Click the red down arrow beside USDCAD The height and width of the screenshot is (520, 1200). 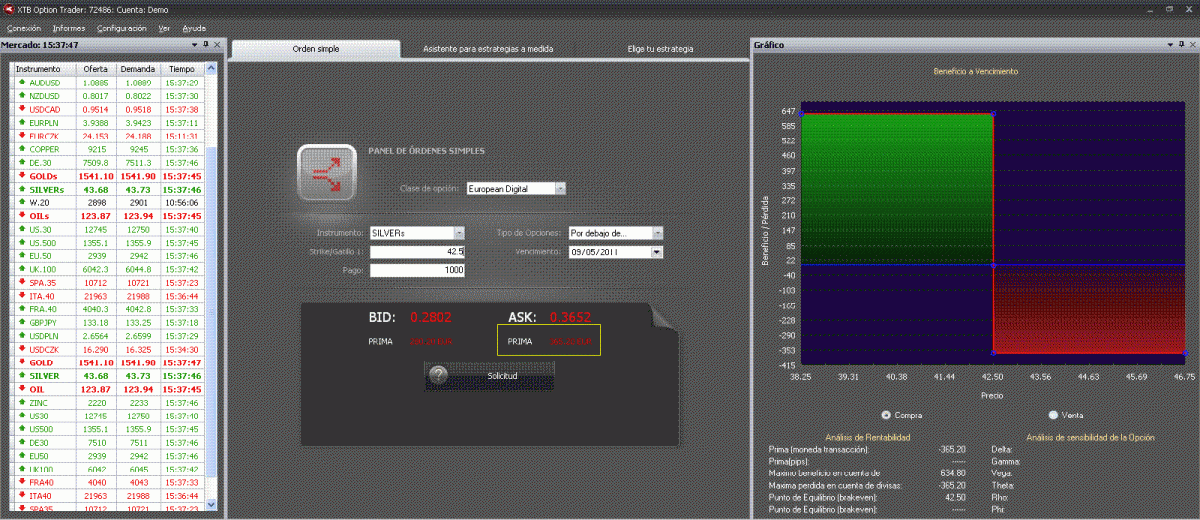click(21, 109)
